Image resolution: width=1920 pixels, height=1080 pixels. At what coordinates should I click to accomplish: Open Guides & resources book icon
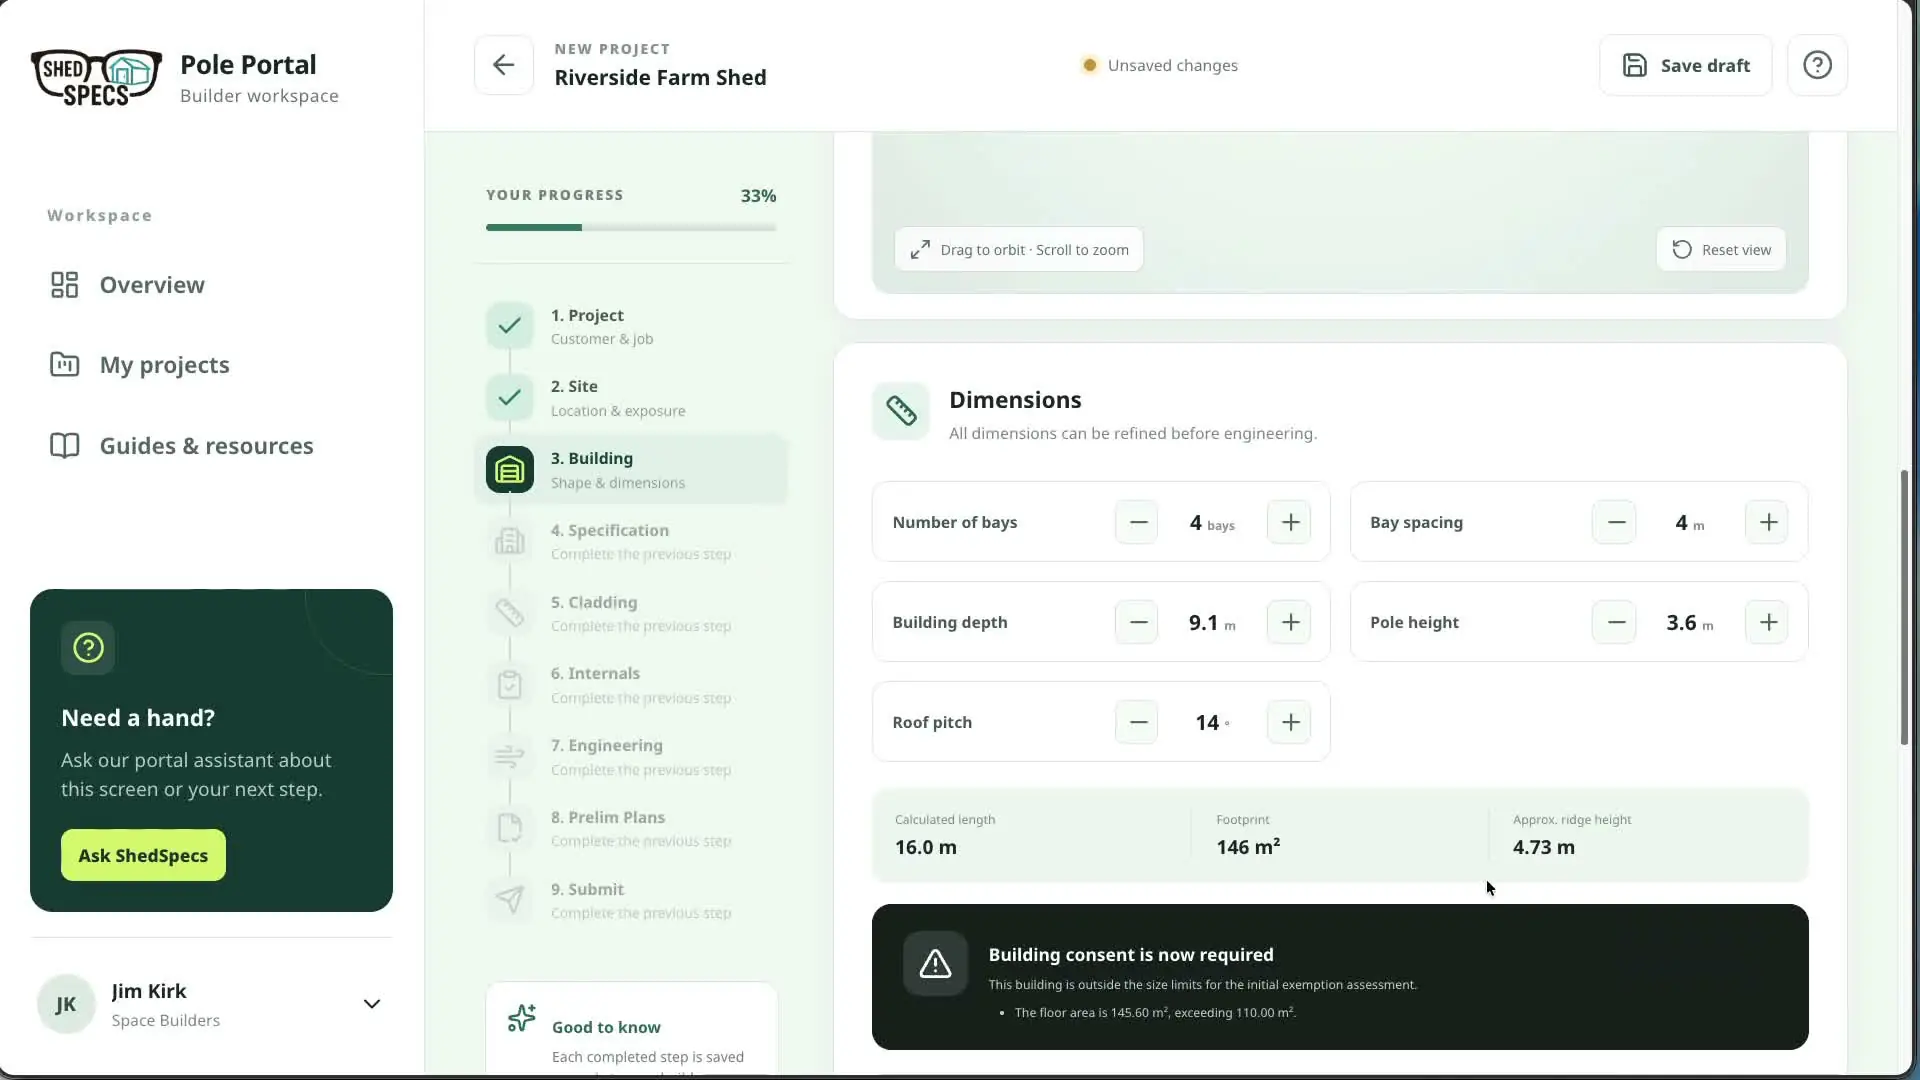(65, 446)
